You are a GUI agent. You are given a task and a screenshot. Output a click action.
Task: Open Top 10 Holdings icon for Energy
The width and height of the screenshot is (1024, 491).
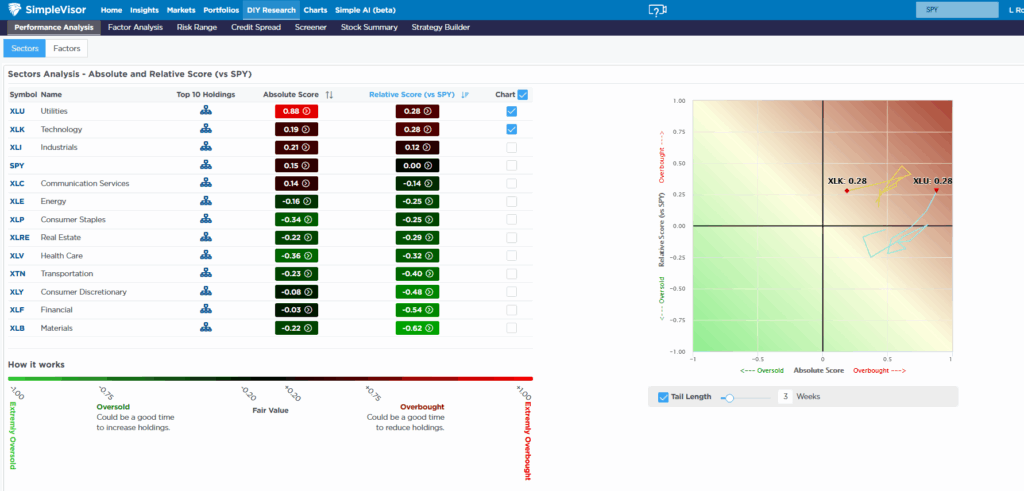click(205, 201)
